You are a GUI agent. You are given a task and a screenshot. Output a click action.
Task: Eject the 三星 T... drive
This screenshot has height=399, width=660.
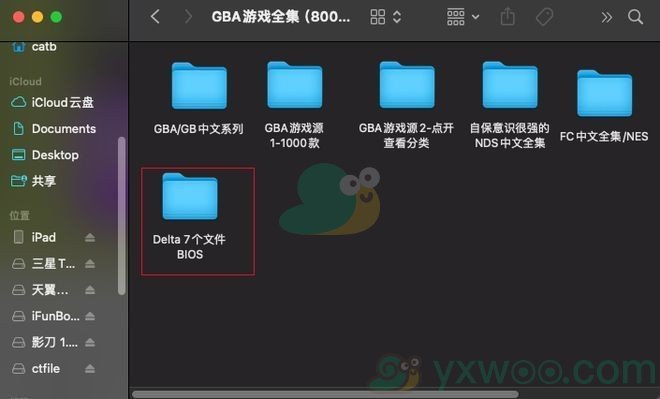[x=90, y=264]
